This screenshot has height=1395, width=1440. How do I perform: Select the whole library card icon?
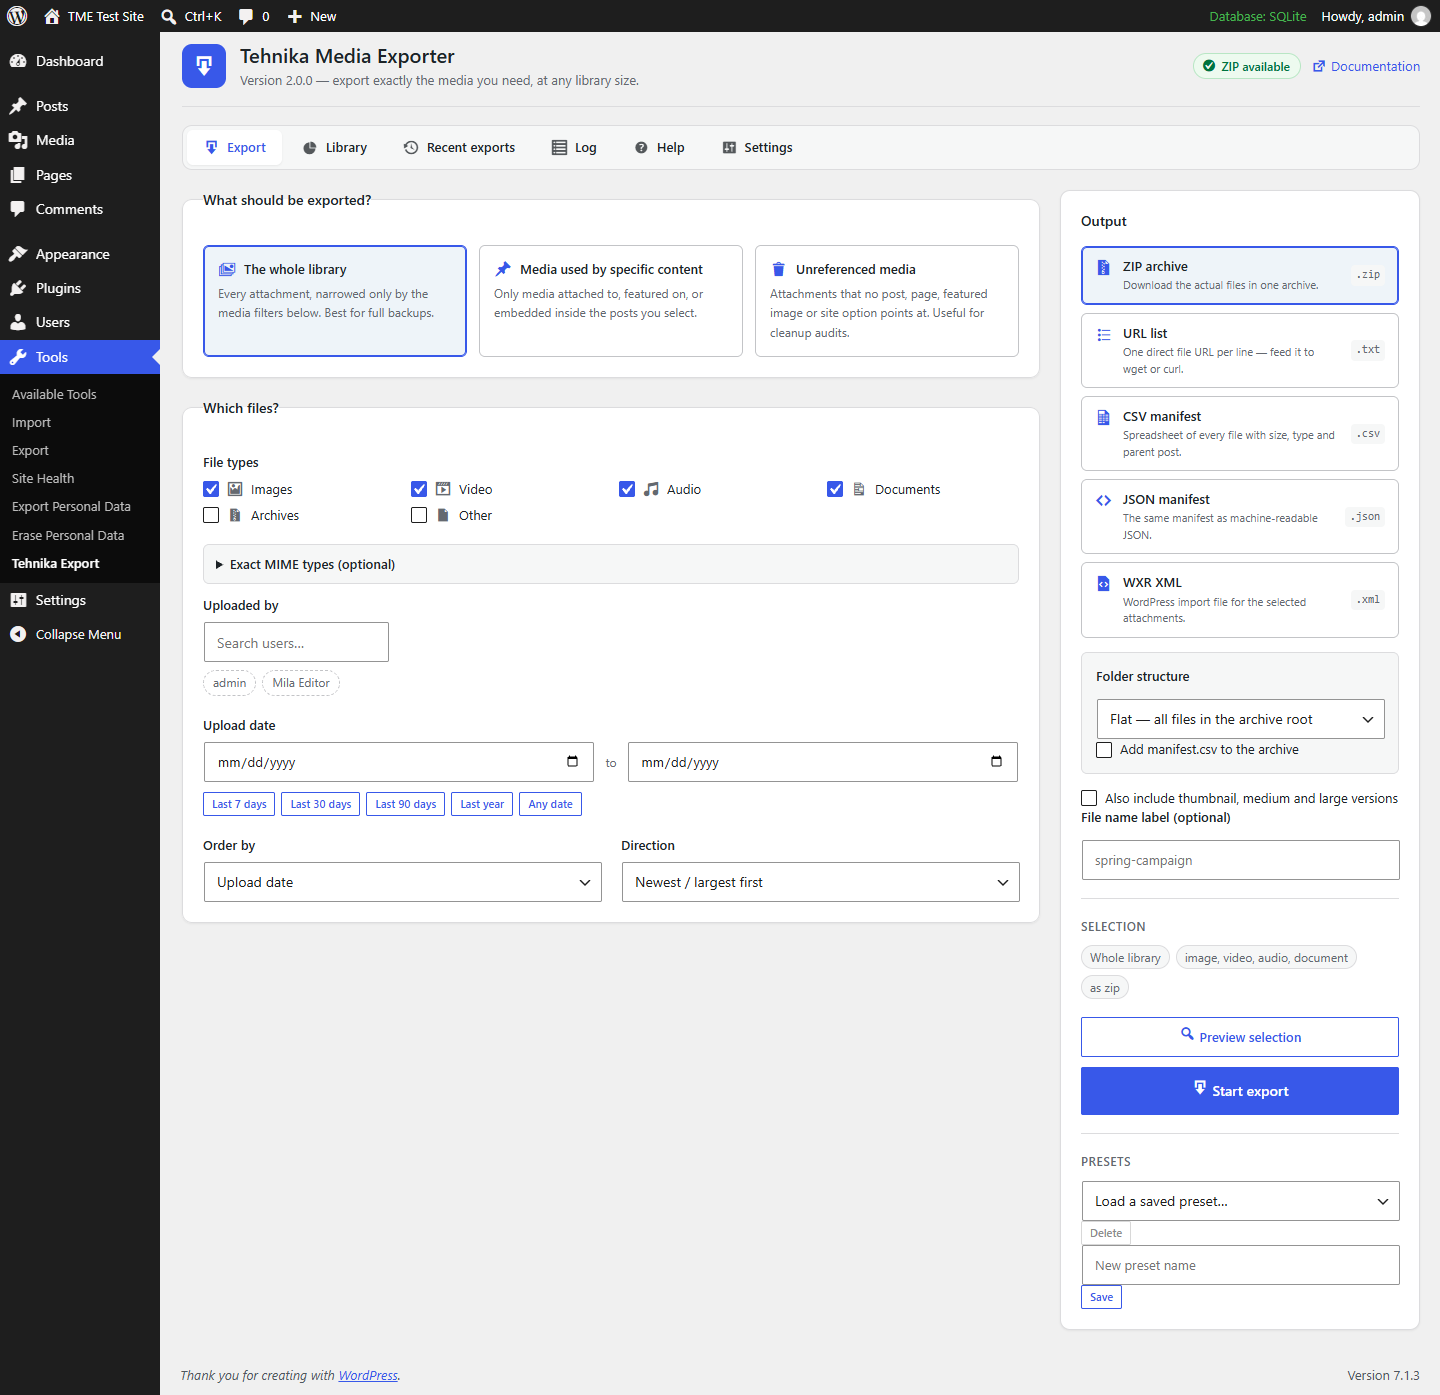227,269
